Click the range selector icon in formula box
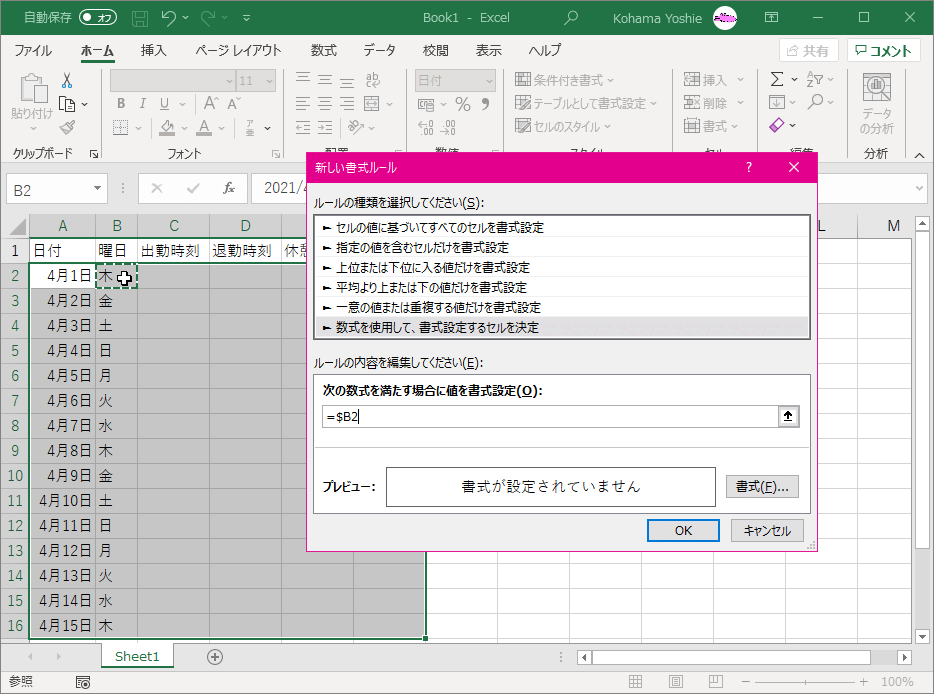This screenshot has height=694, width=934. tap(789, 417)
